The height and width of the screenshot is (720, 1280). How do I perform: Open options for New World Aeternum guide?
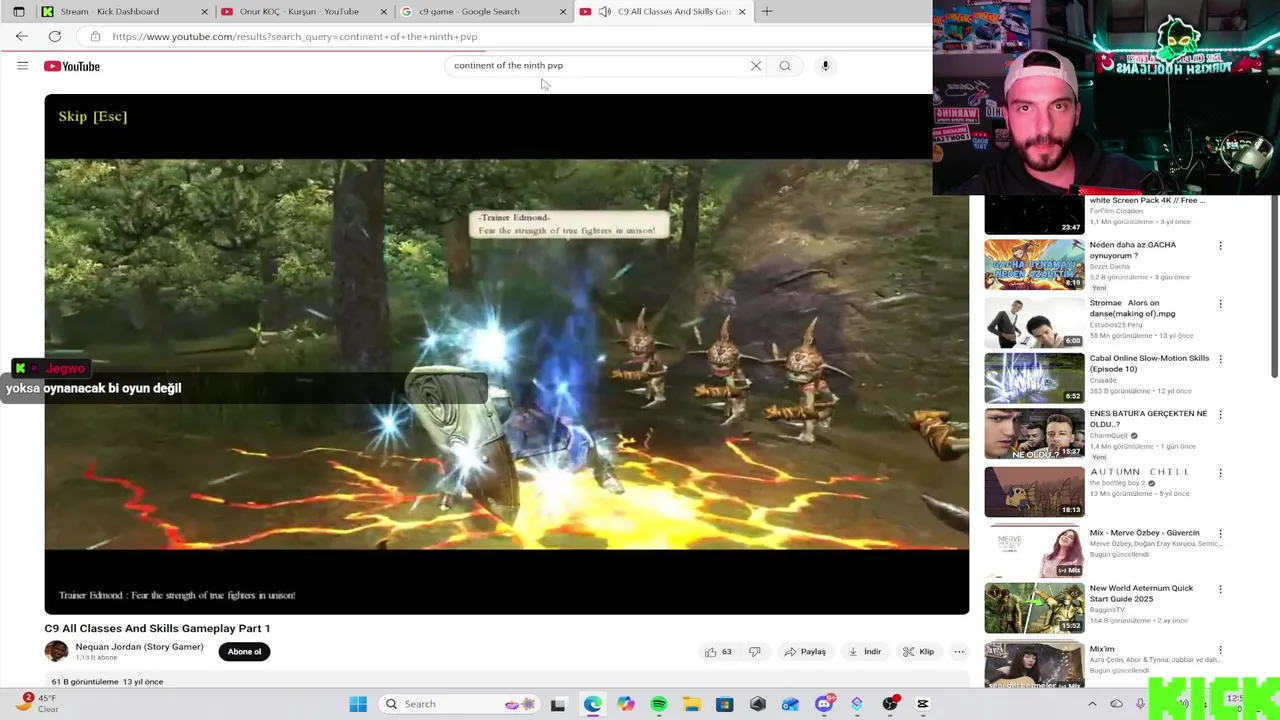pyautogui.click(x=1220, y=590)
